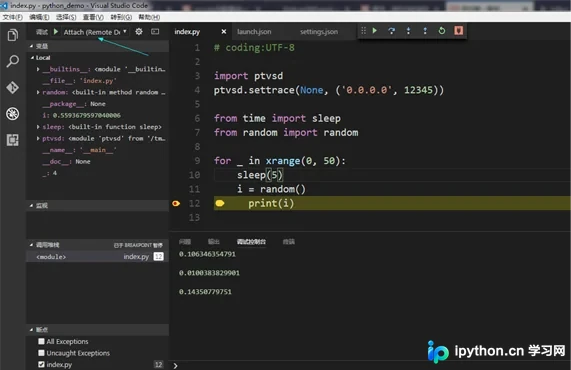
Task: Expand the sleep variable
Action: click(38, 127)
